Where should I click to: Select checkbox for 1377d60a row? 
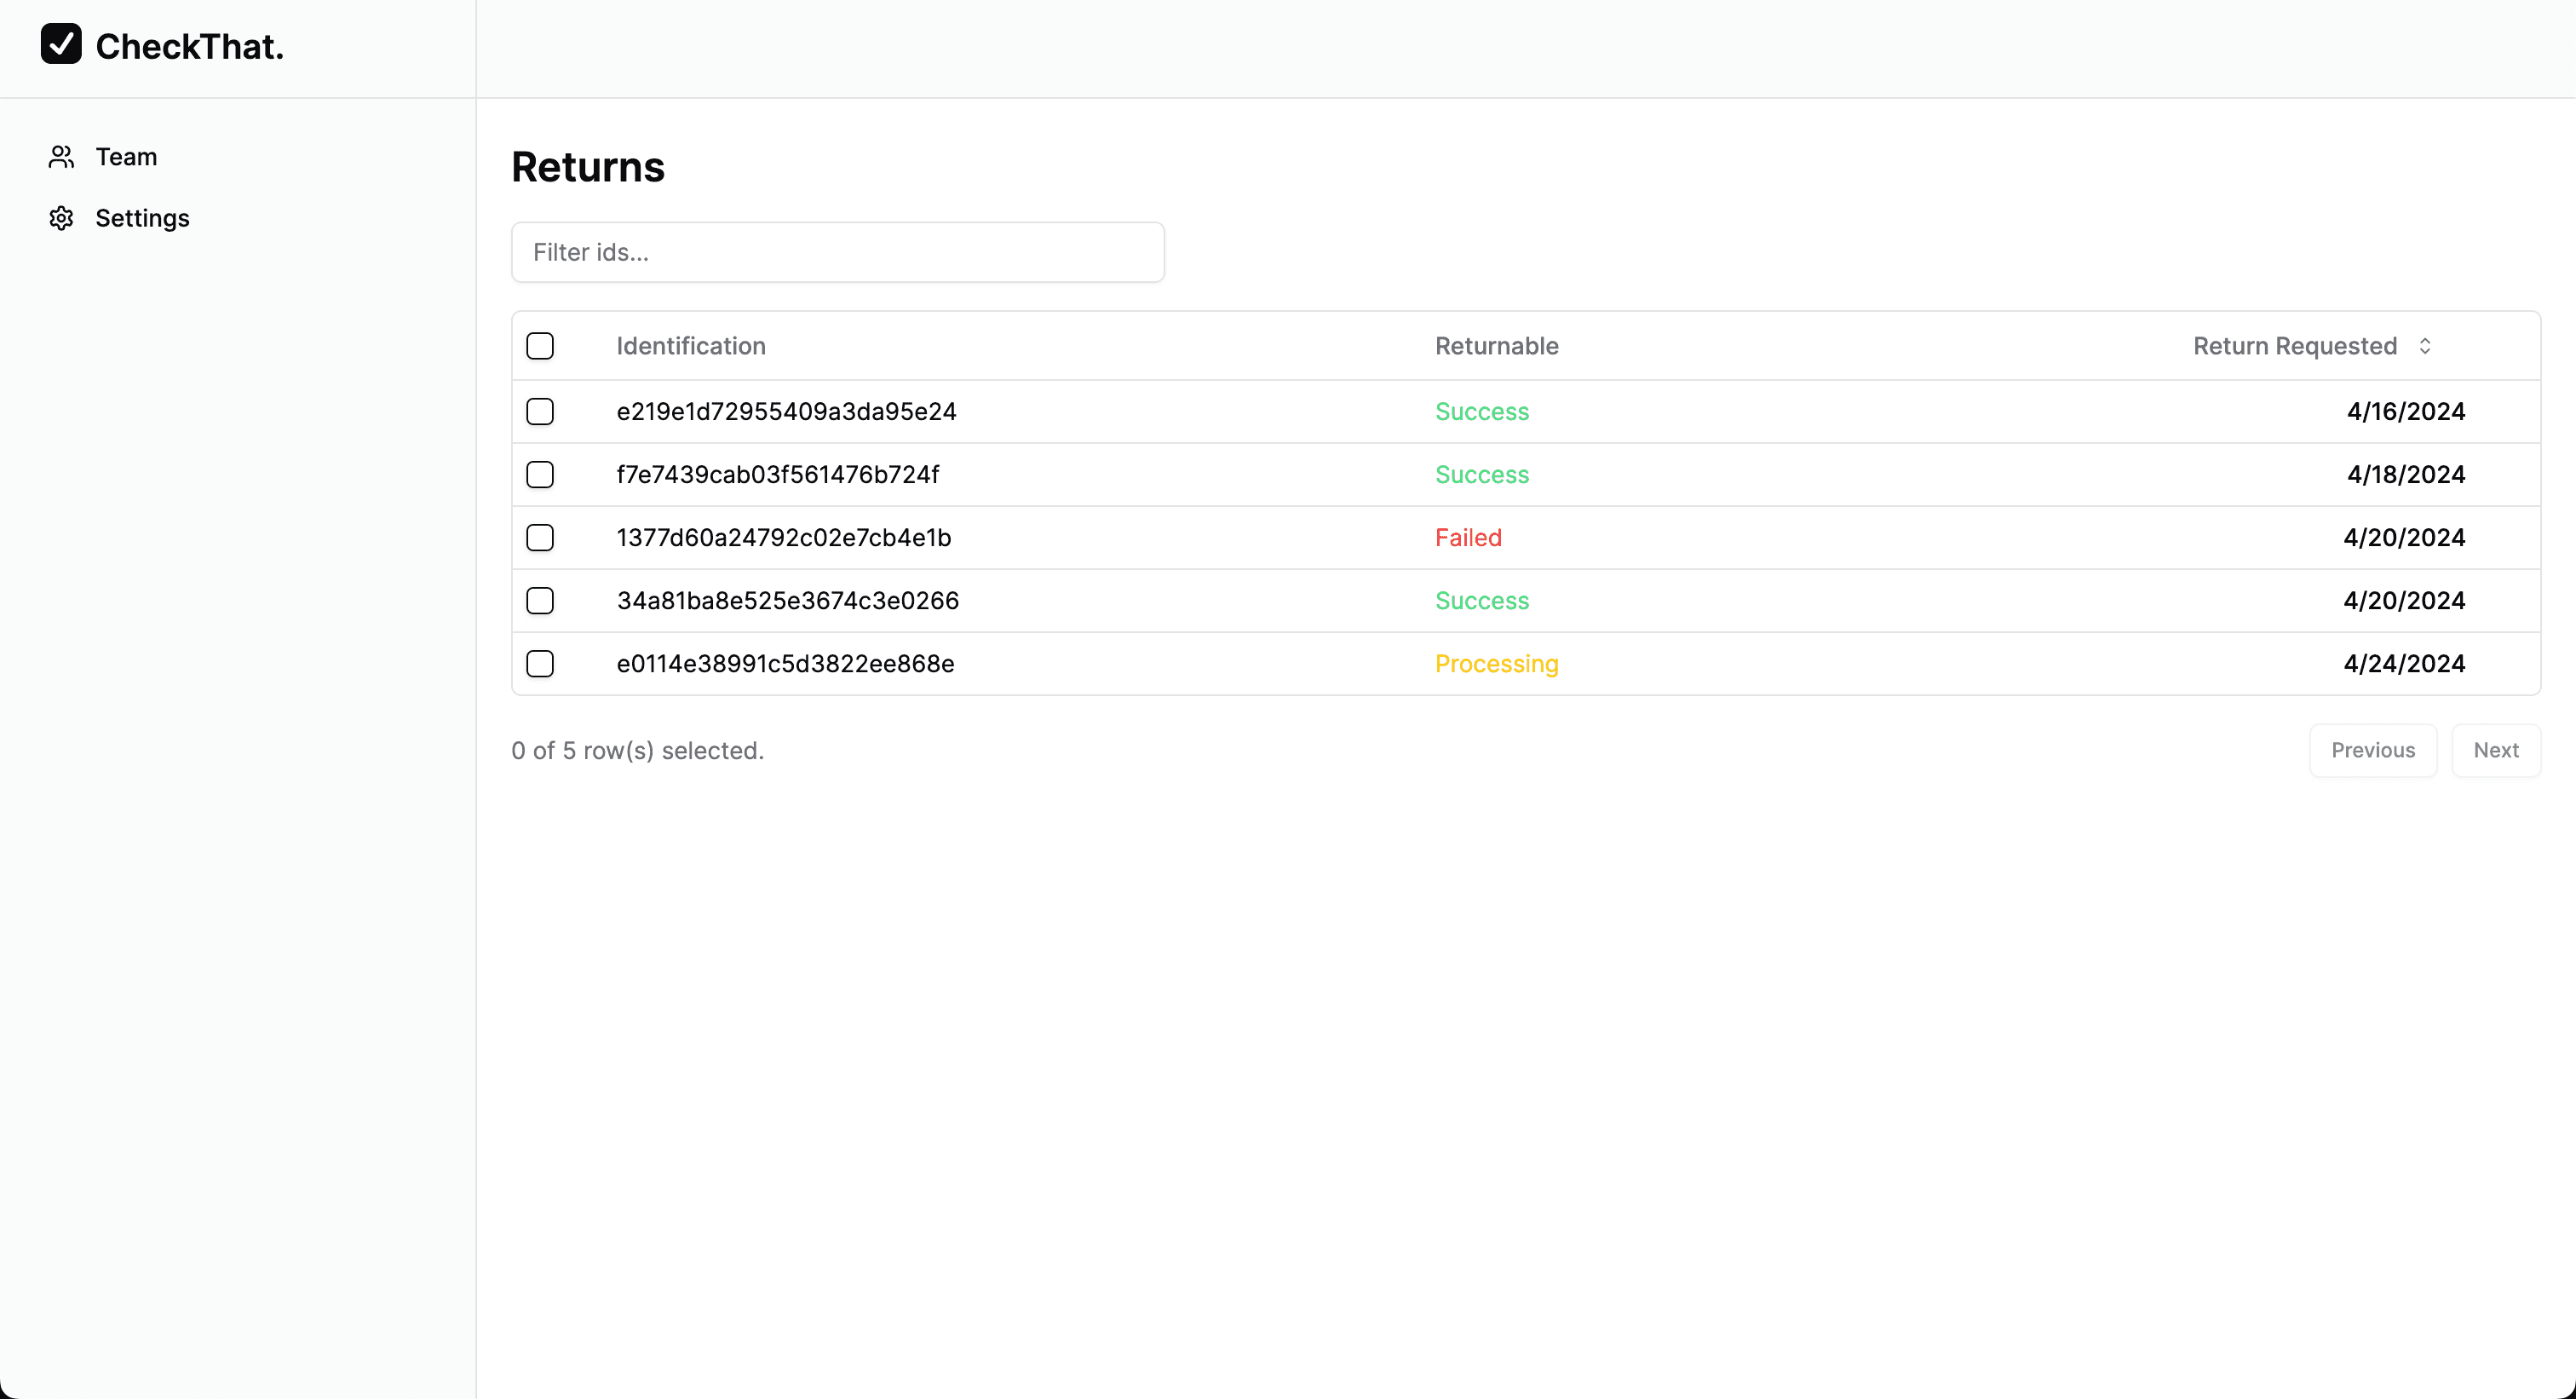point(541,538)
